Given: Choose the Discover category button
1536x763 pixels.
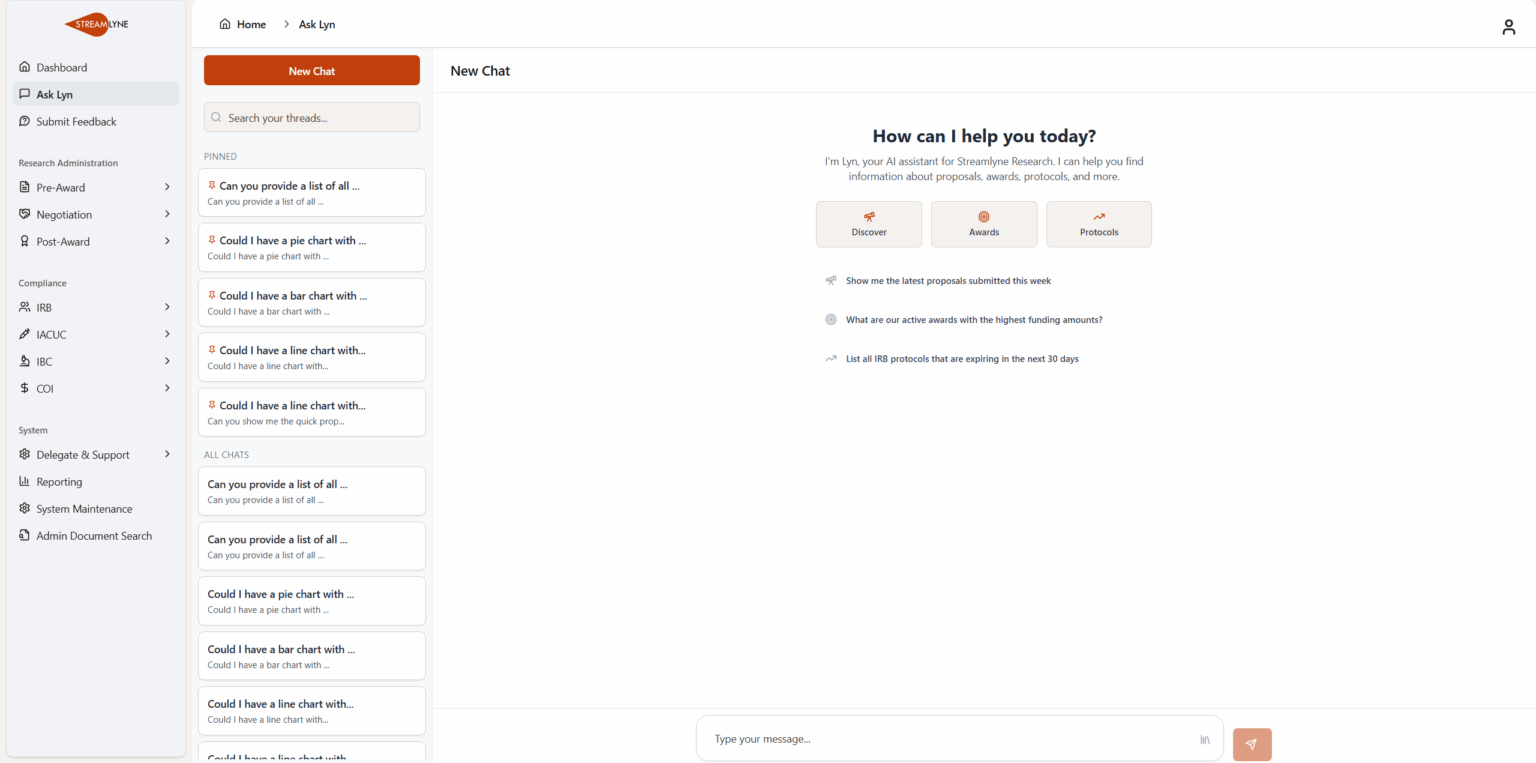Looking at the screenshot, I should pos(869,224).
